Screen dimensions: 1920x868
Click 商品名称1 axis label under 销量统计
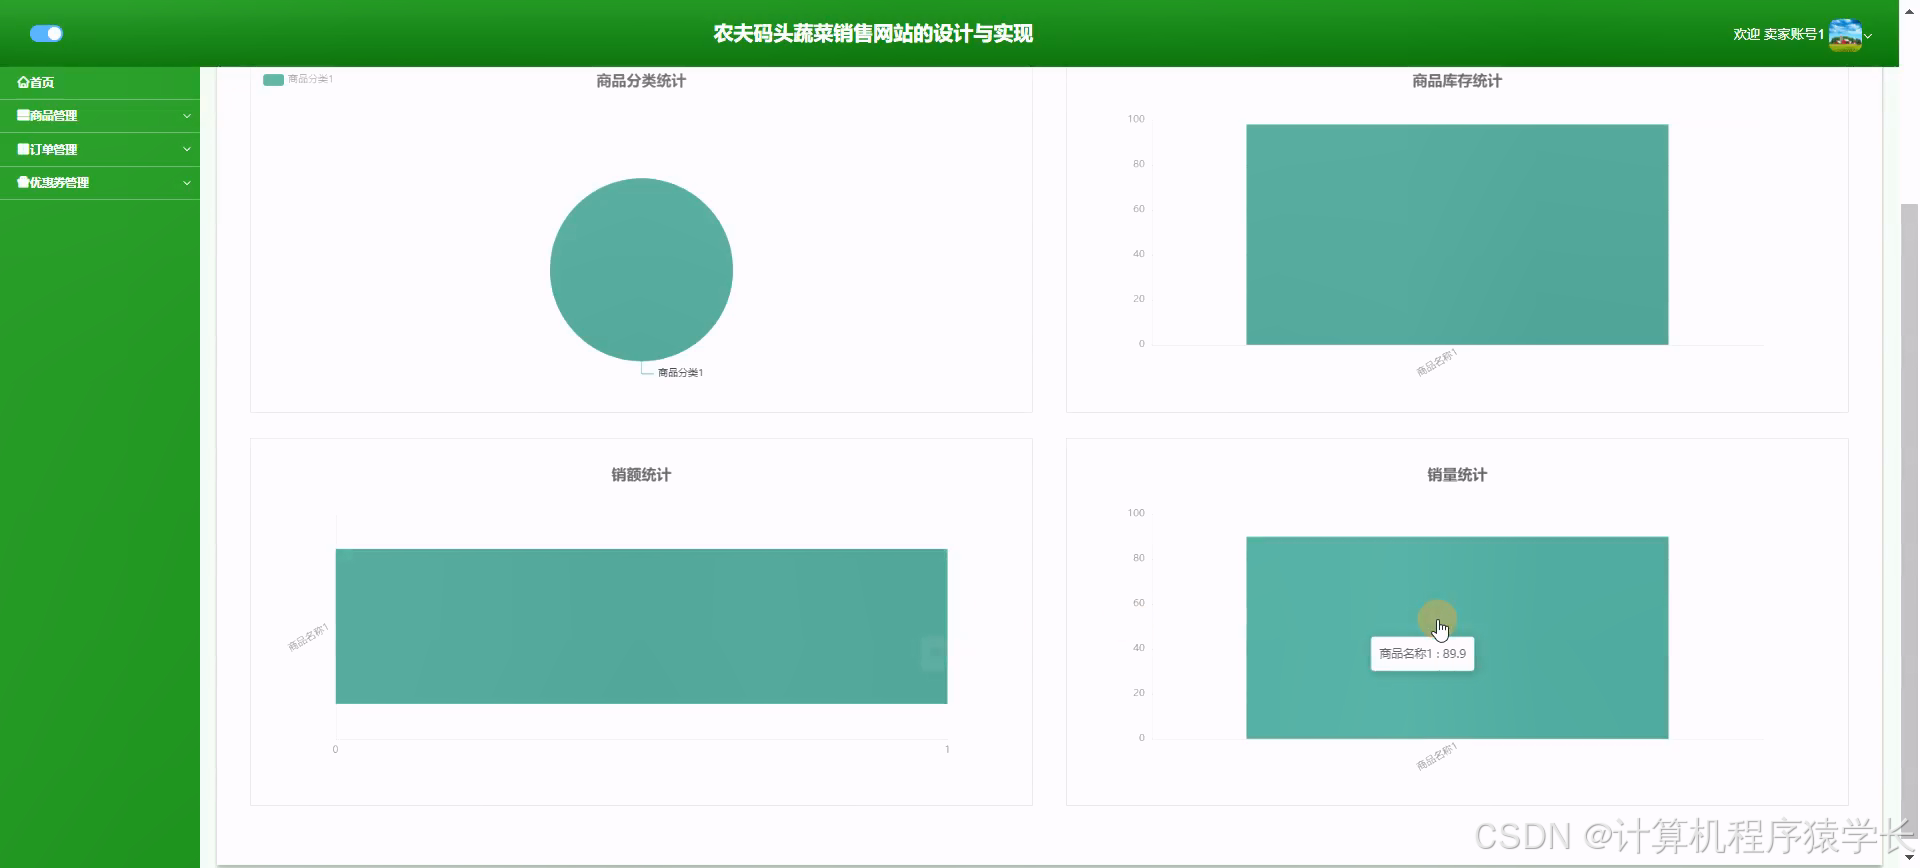tap(1437, 756)
